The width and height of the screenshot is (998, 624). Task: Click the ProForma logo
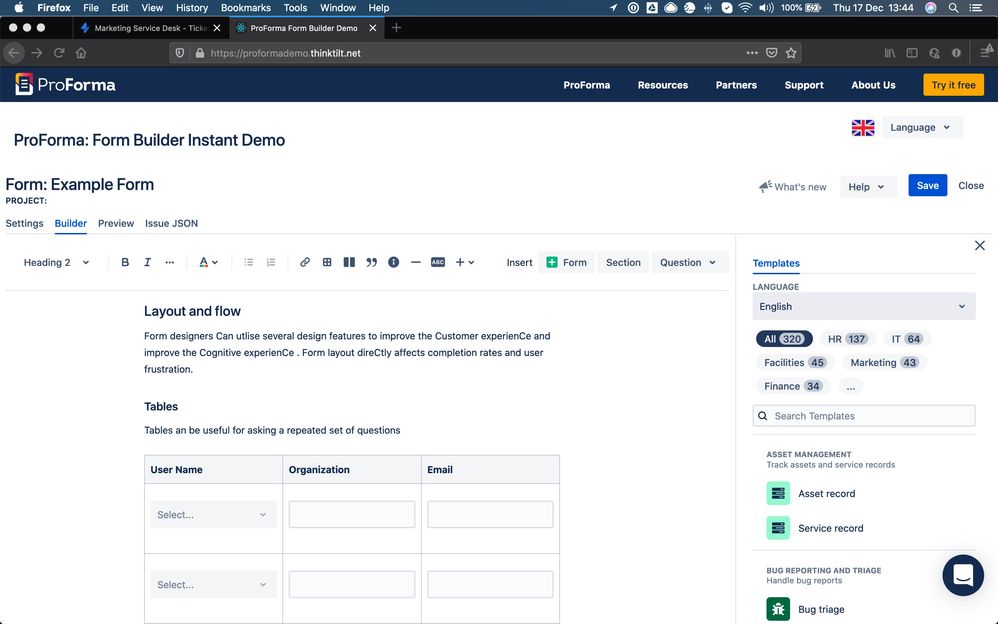coord(65,84)
